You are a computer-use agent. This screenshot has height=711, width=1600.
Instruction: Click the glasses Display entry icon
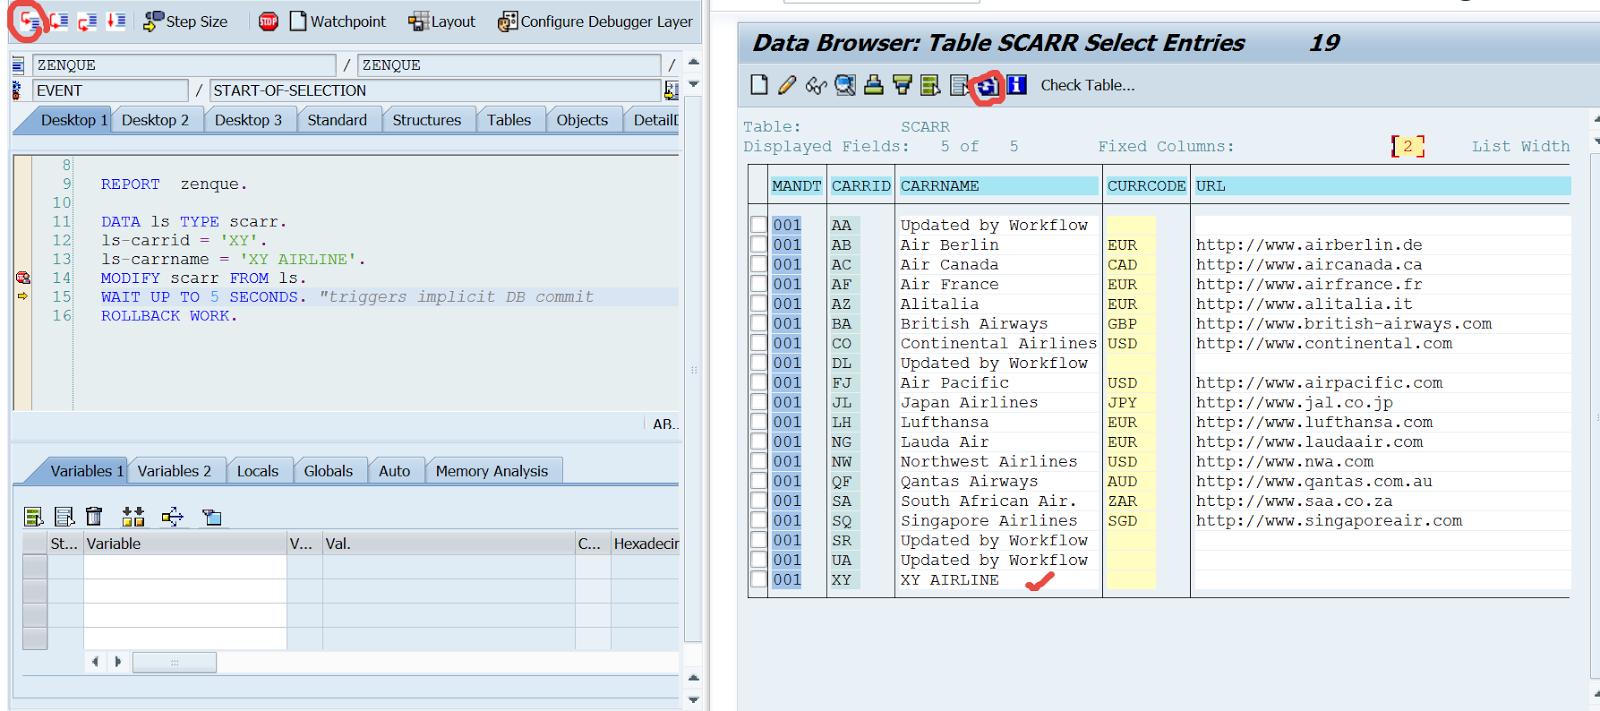click(x=816, y=86)
